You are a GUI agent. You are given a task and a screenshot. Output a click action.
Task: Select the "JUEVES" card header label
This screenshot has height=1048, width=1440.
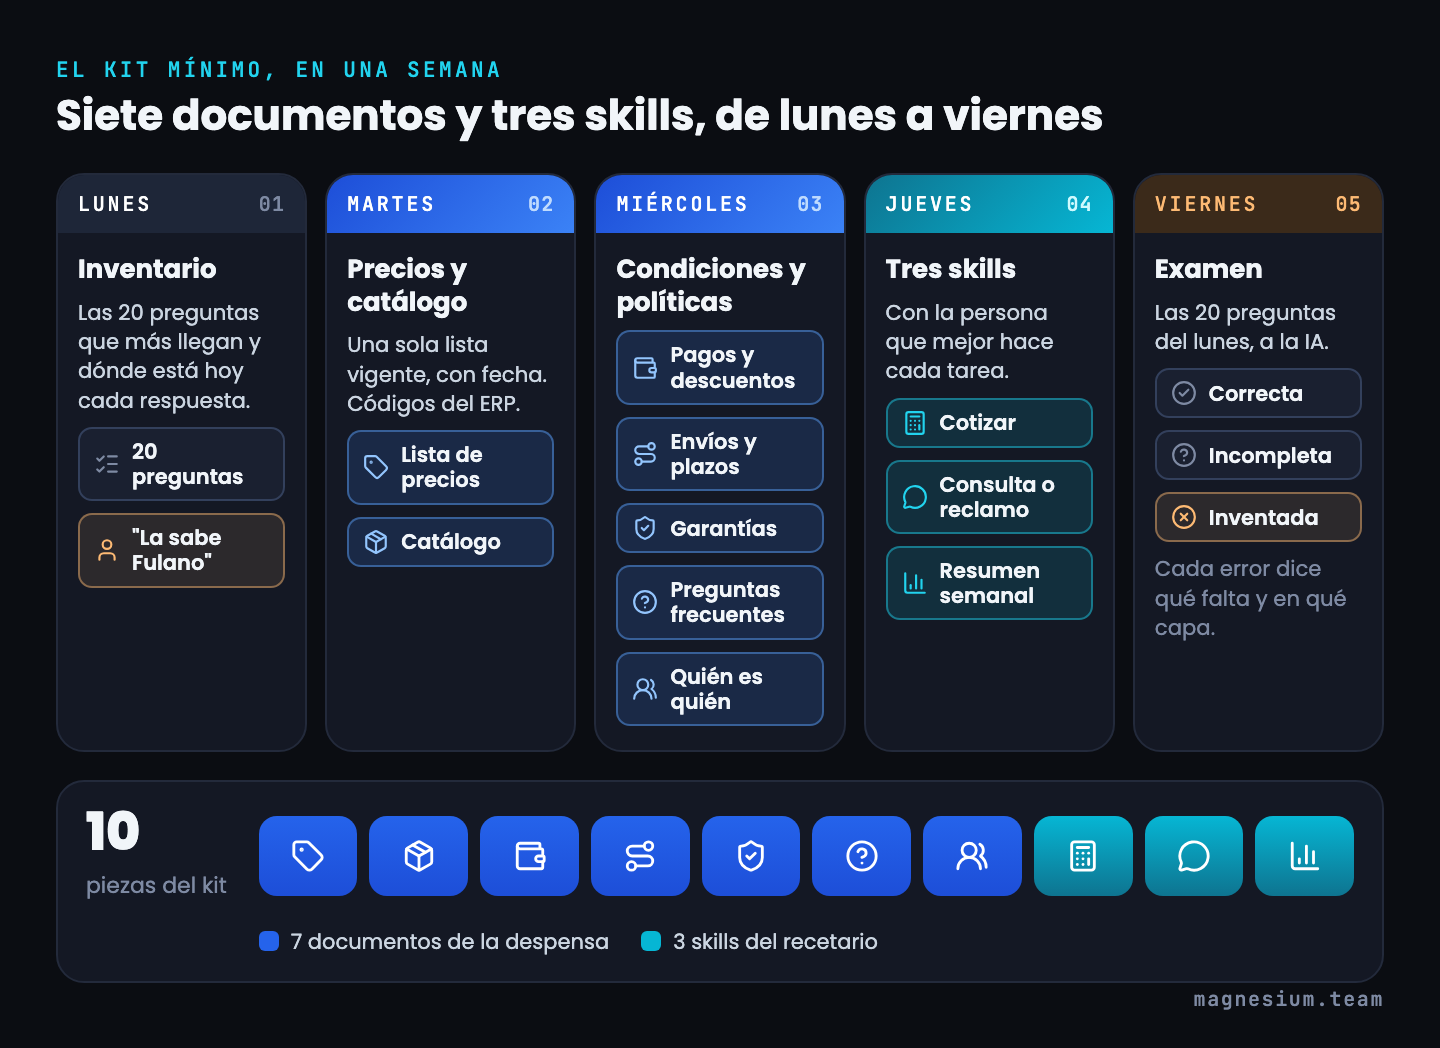[x=929, y=204]
